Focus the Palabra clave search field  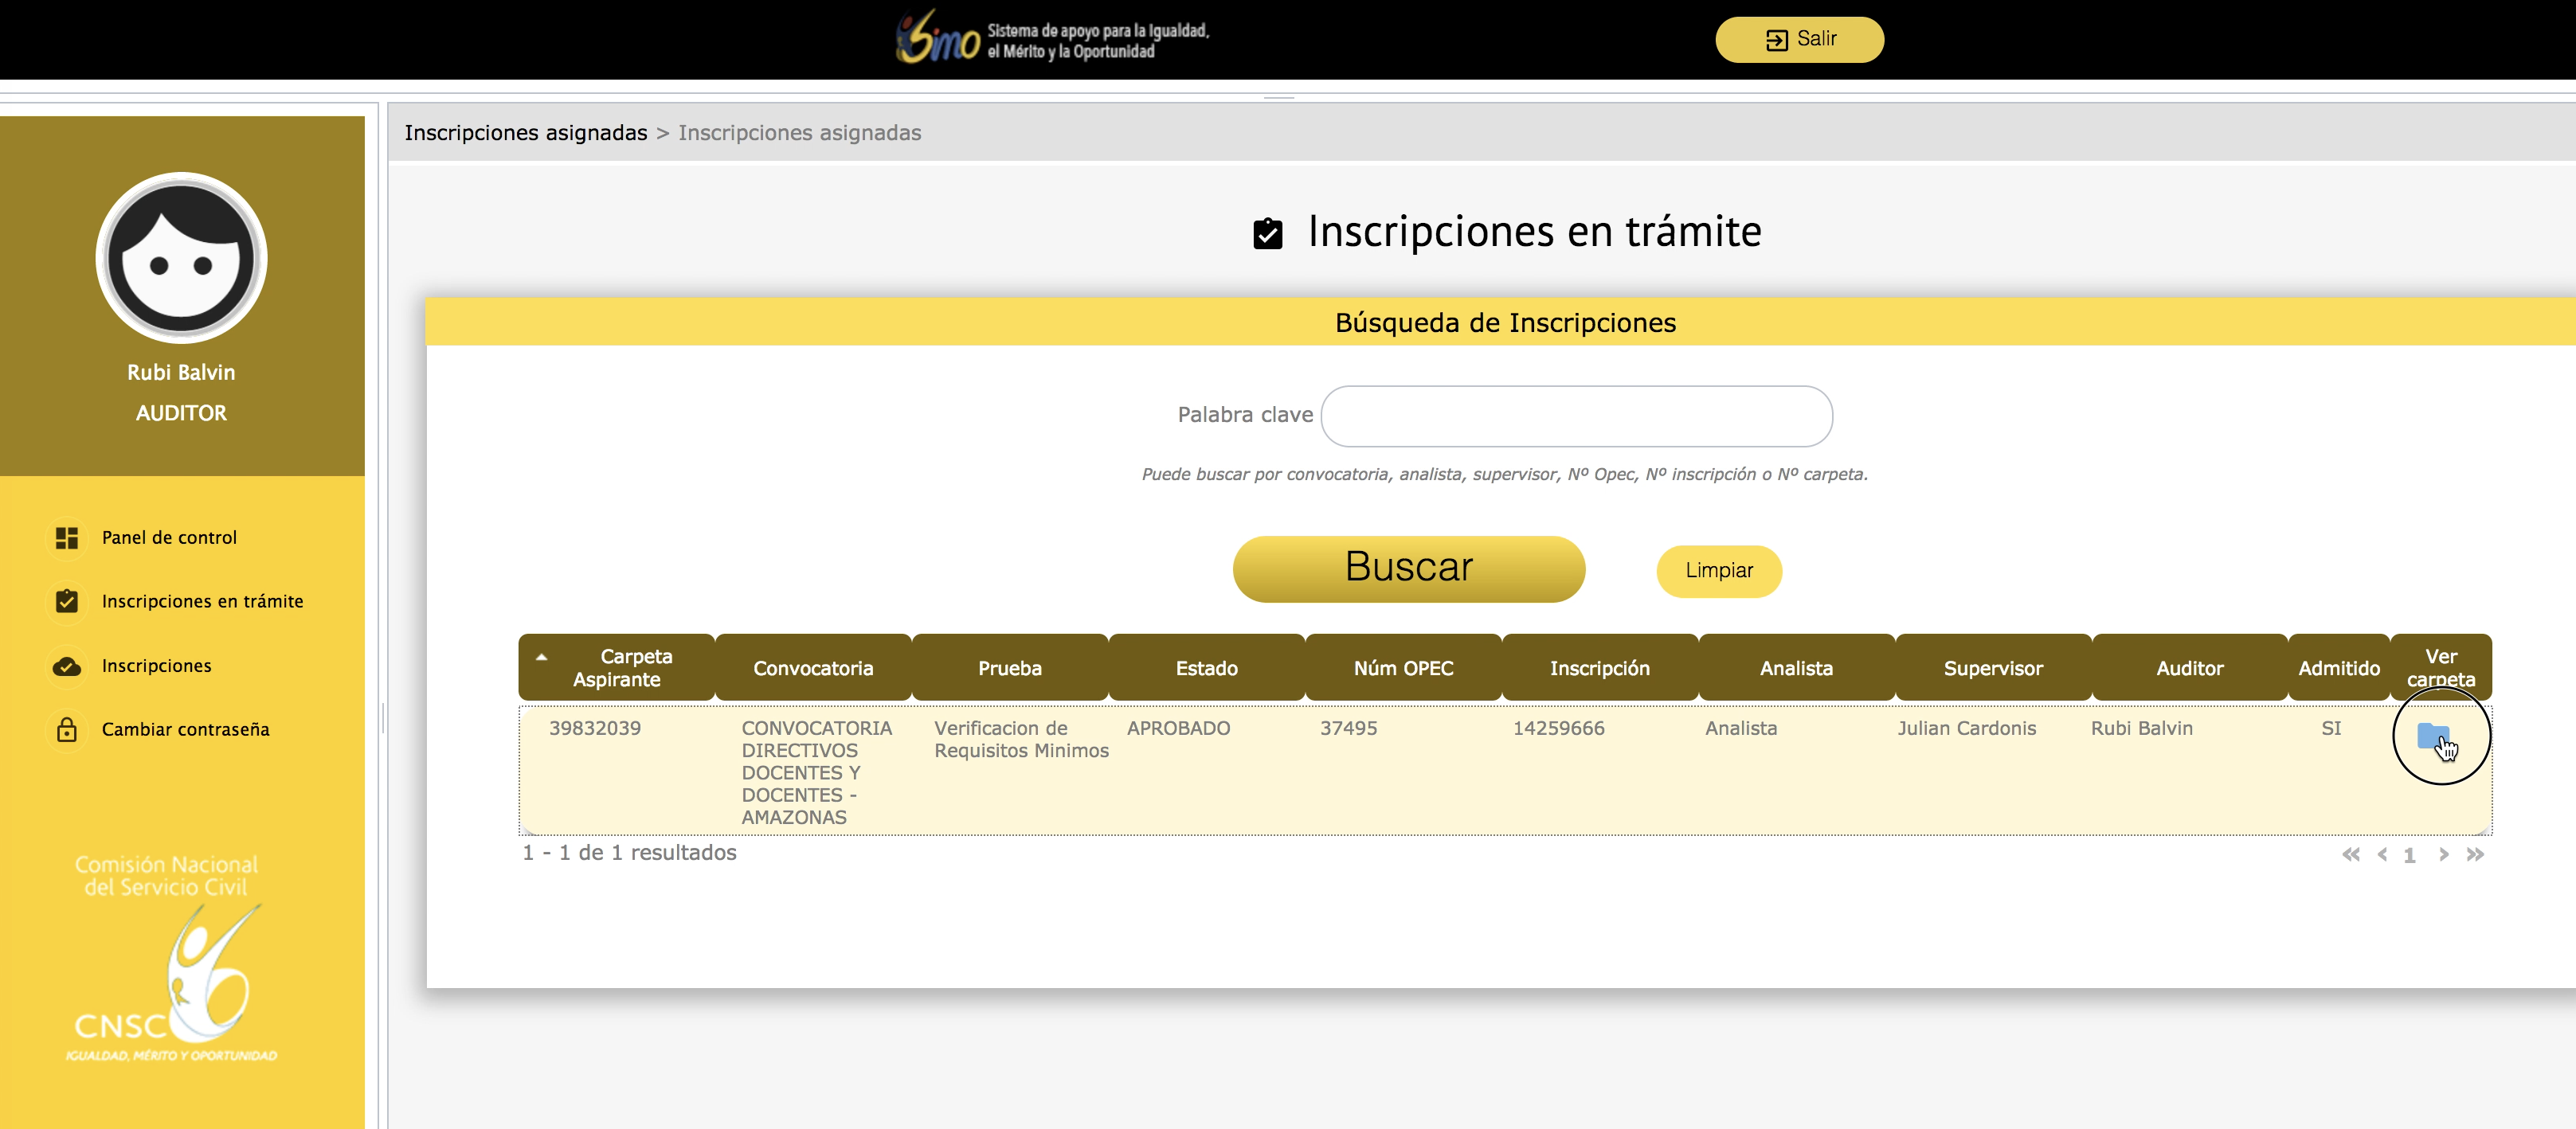pyautogui.click(x=1576, y=416)
